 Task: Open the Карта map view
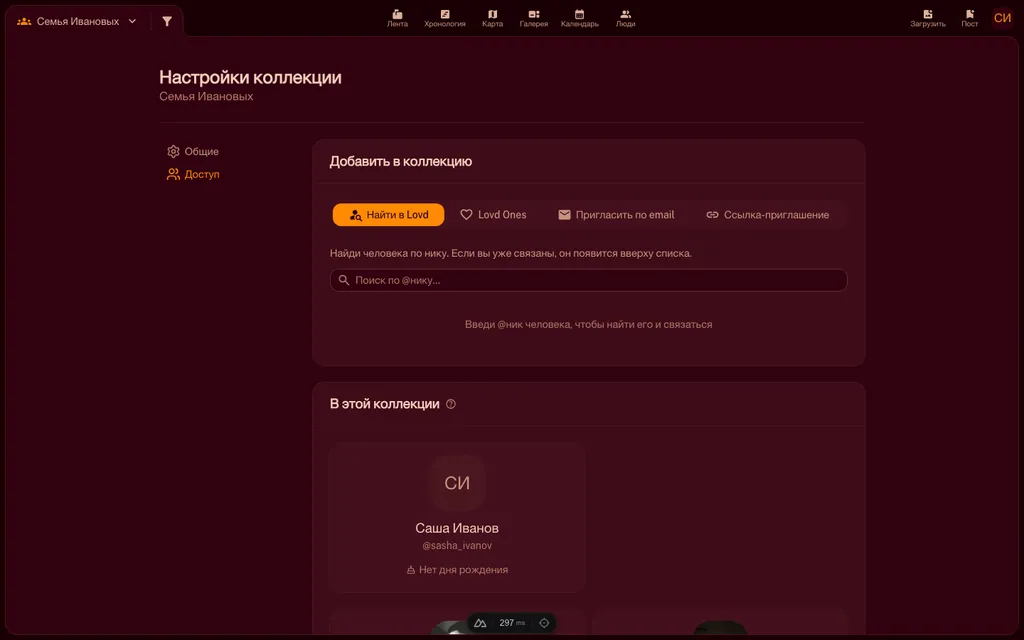[x=492, y=18]
